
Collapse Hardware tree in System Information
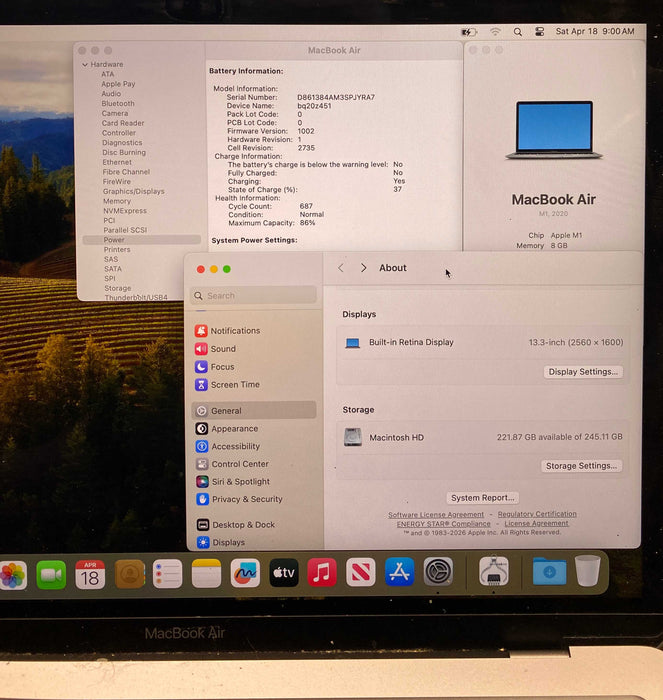[x=85, y=65]
